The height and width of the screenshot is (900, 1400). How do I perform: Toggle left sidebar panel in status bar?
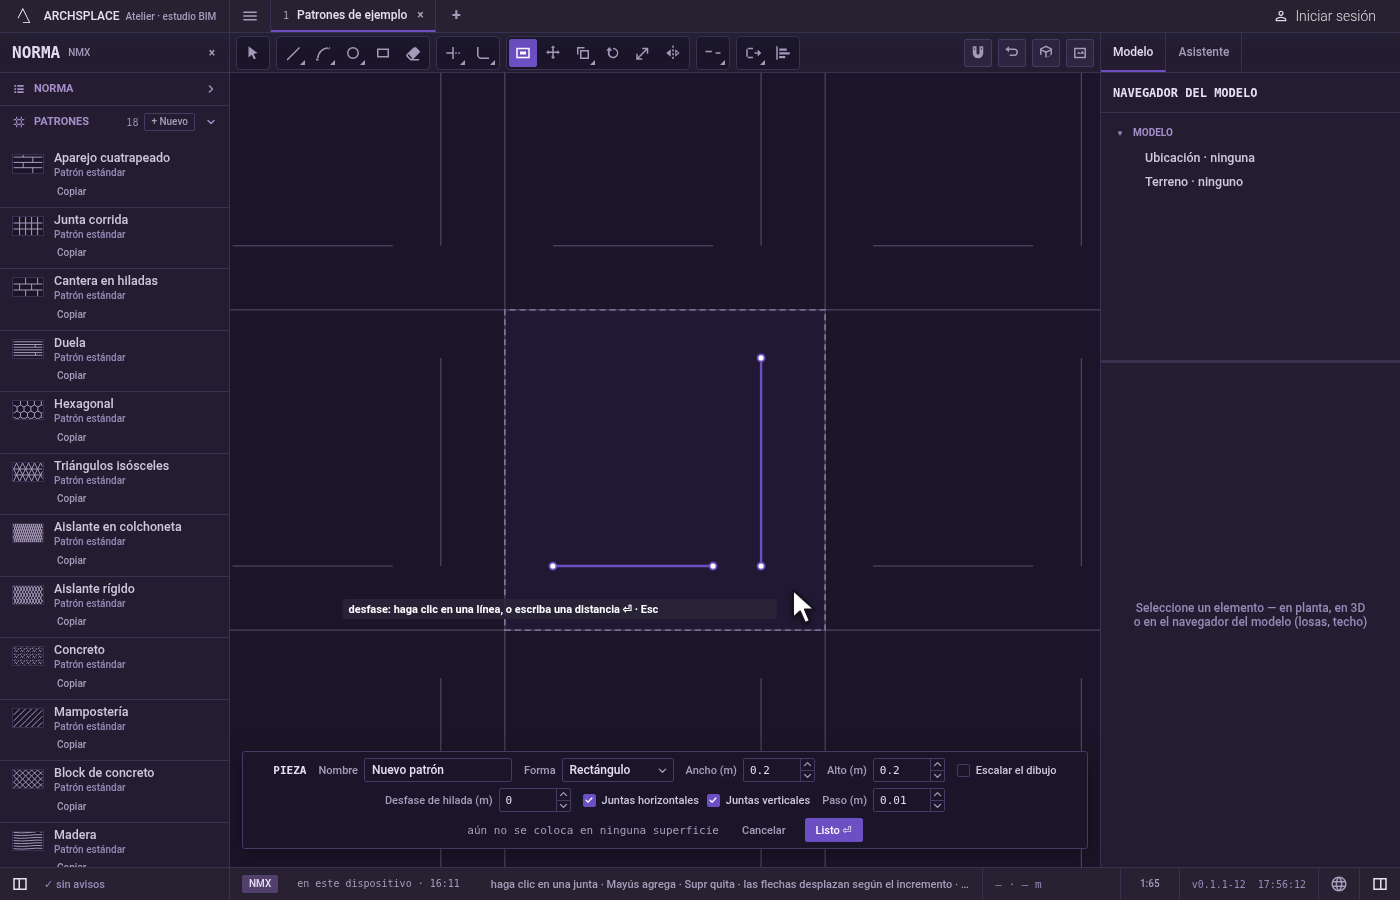pyautogui.click(x=20, y=884)
